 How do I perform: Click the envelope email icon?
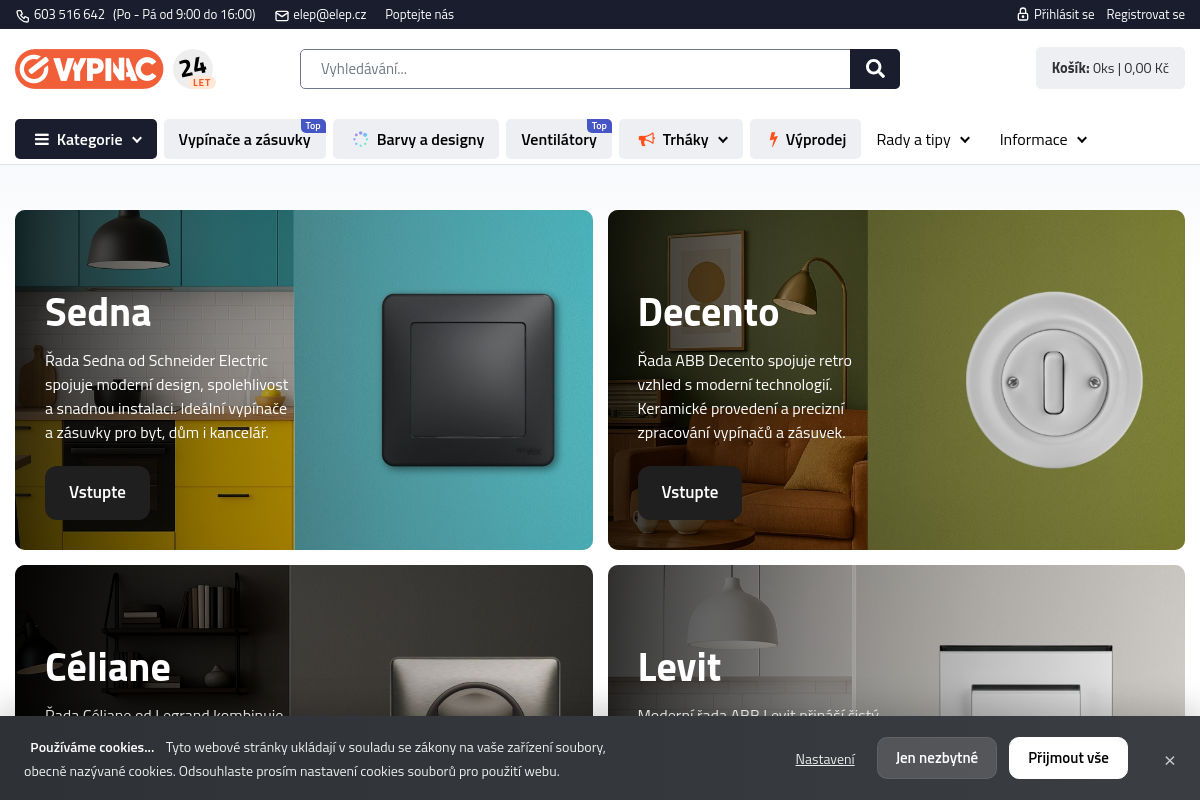[282, 15]
